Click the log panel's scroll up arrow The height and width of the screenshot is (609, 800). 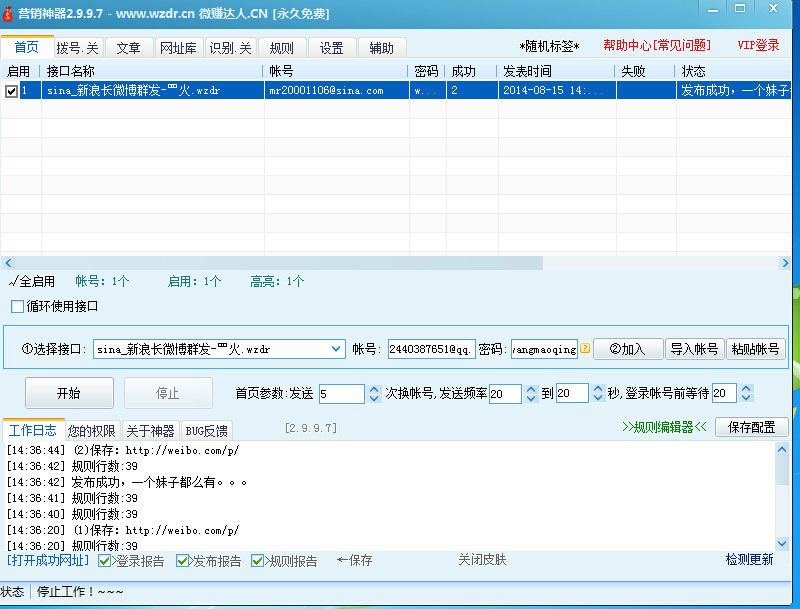click(781, 449)
